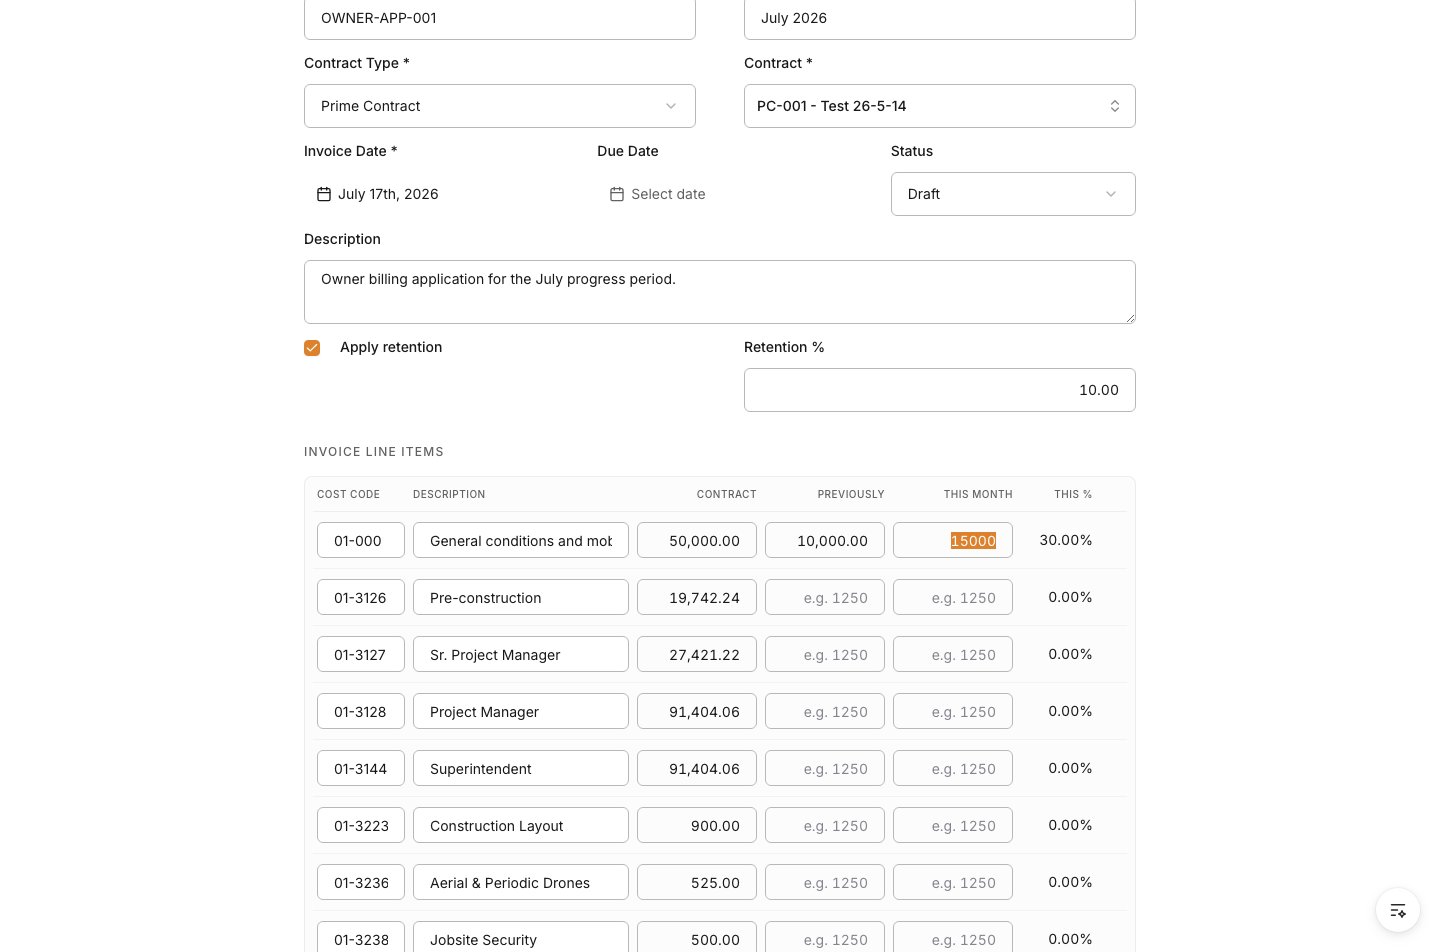Click This Month field in Aerial & Periodic Drones row
The width and height of the screenshot is (1440, 952).
(953, 882)
